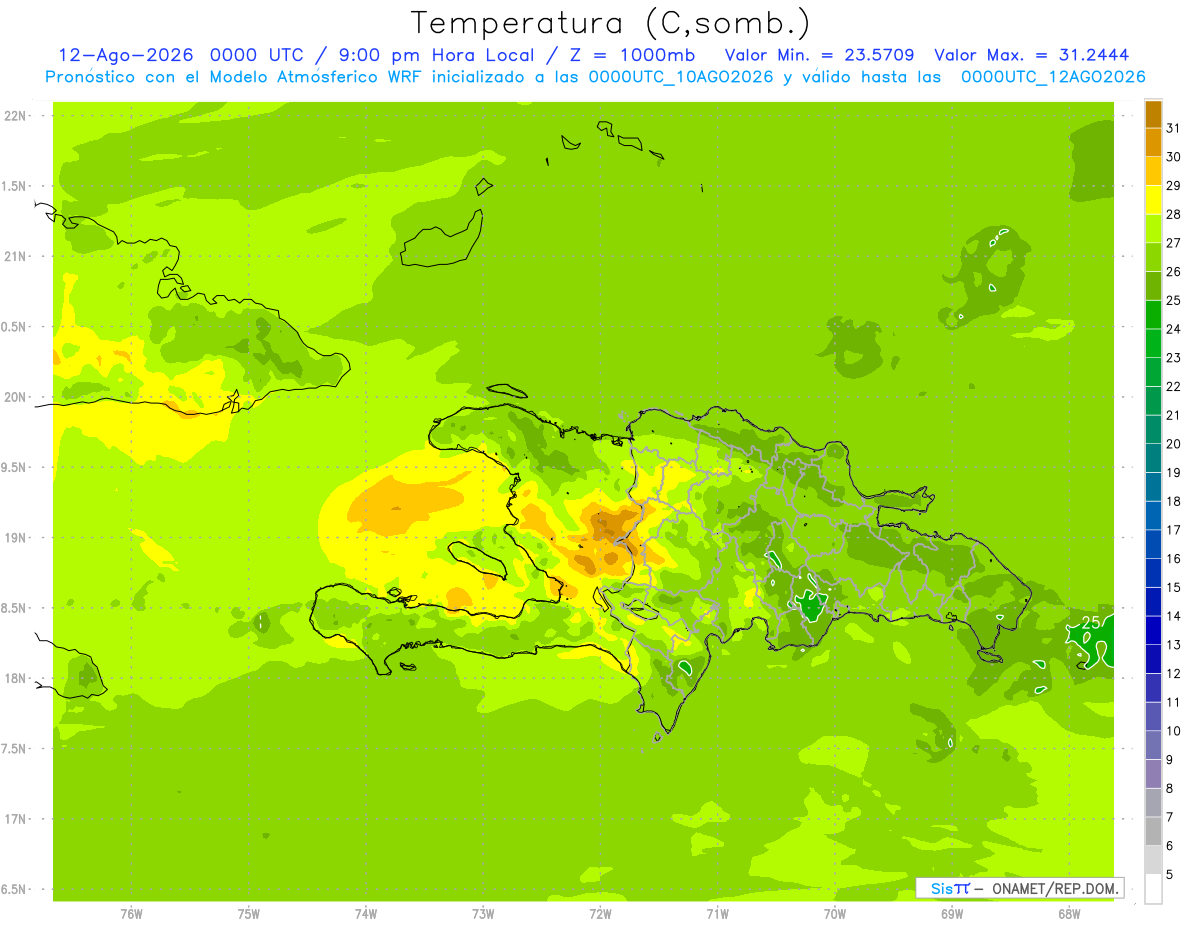Click legend scale value 23
The width and height of the screenshot is (1200, 927).
click(x=1174, y=357)
